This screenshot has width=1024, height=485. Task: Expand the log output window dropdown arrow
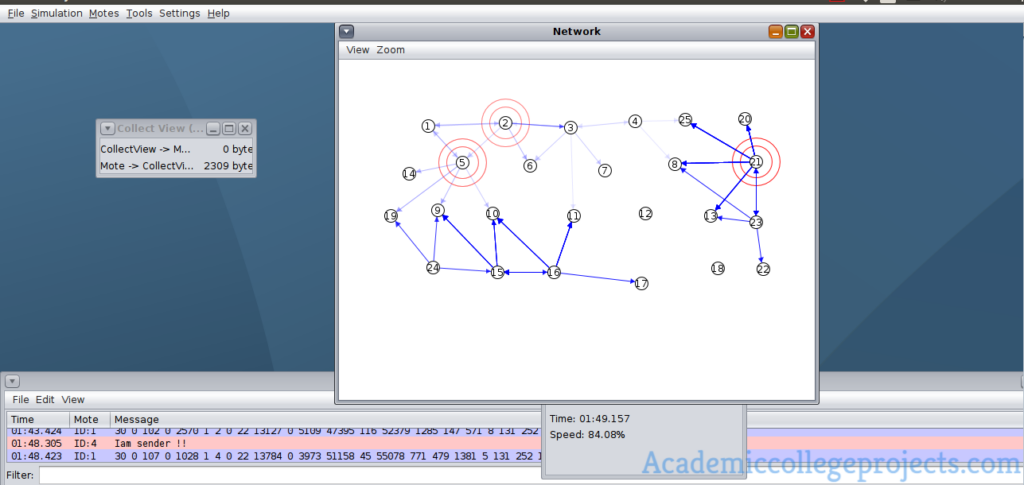click(12, 381)
